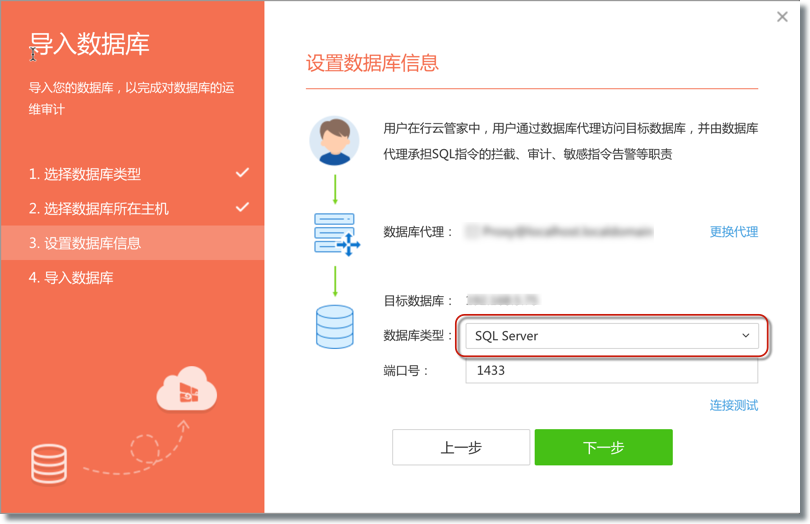Click the green 下一步 button
The width and height of the screenshot is (810, 524).
tap(603, 448)
